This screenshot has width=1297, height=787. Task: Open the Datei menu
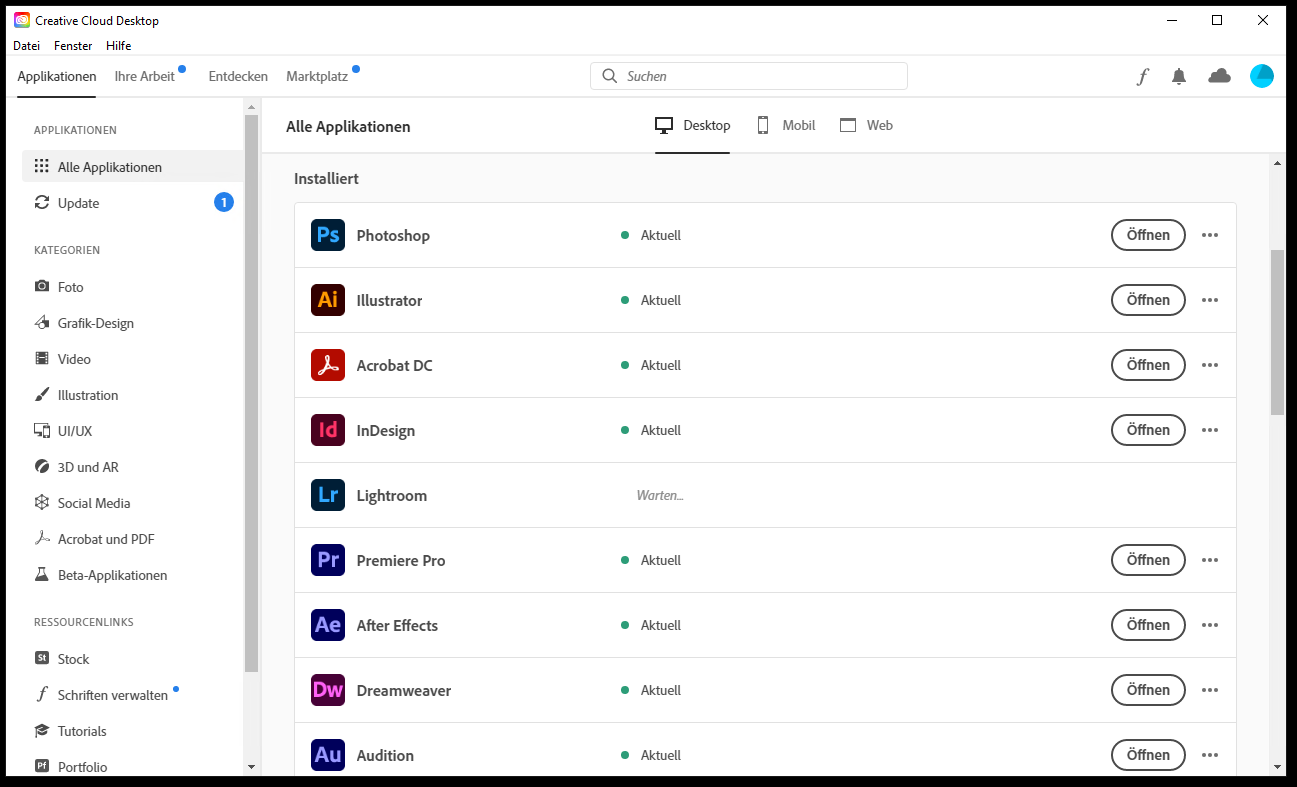(x=27, y=45)
